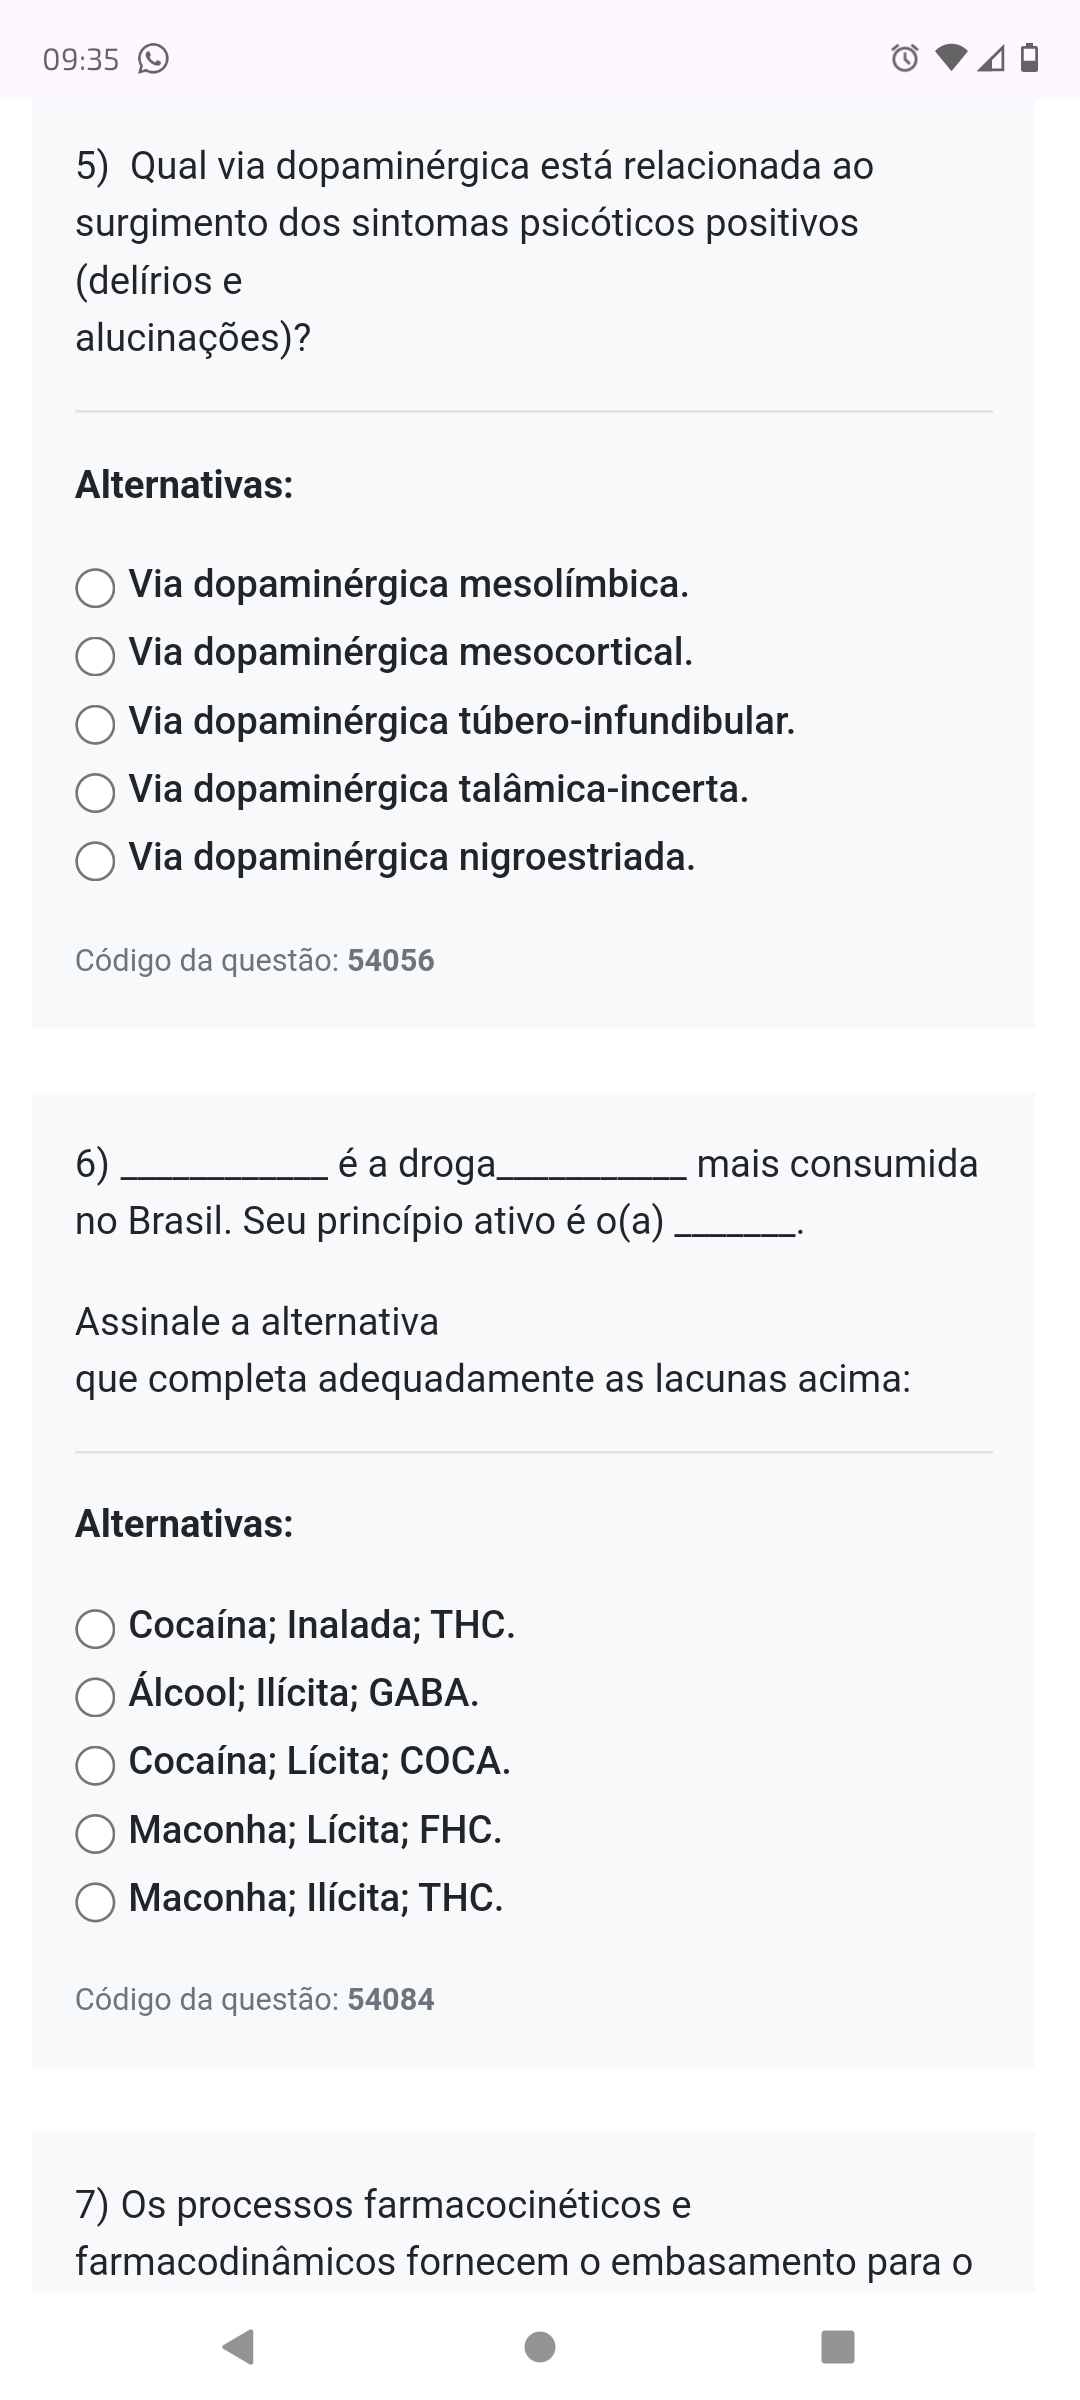Tap the WhatsApp notification icon
The image size is (1080, 2400).
[152, 60]
